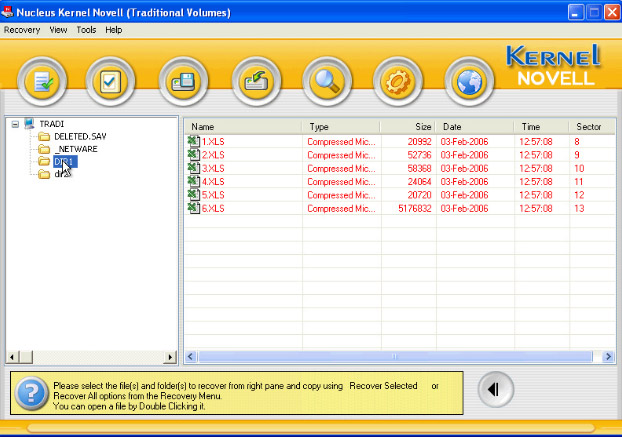Select file 6.XLS

tap(213, 209)
